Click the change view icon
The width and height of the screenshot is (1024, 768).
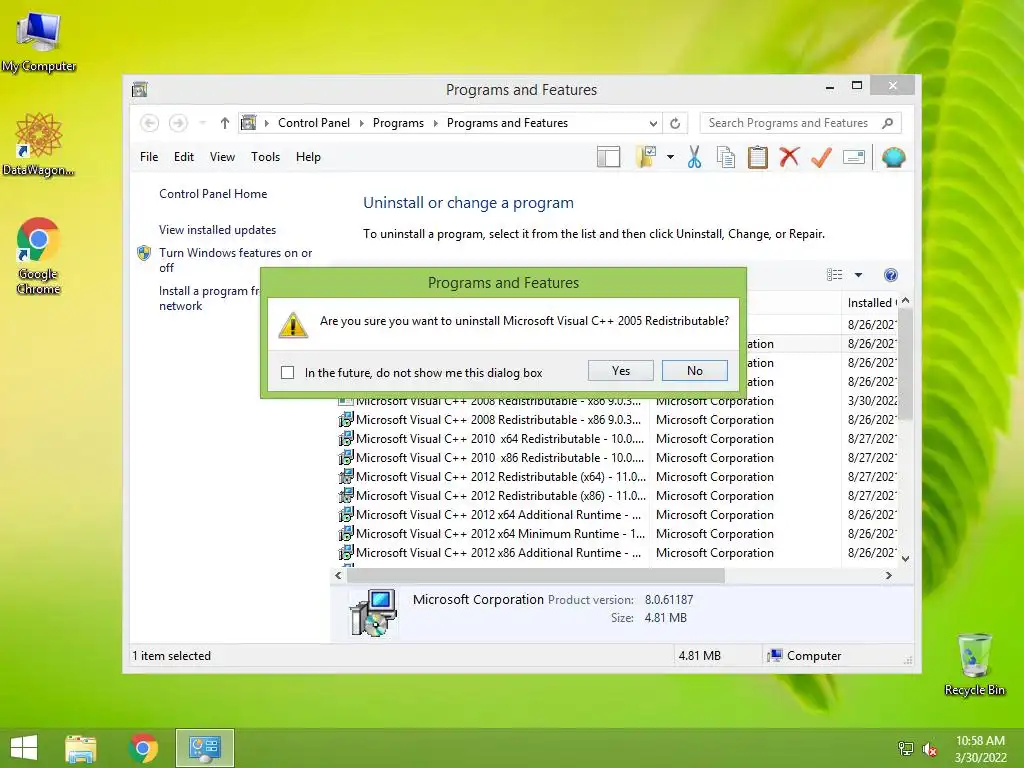(x=835, y=275)
